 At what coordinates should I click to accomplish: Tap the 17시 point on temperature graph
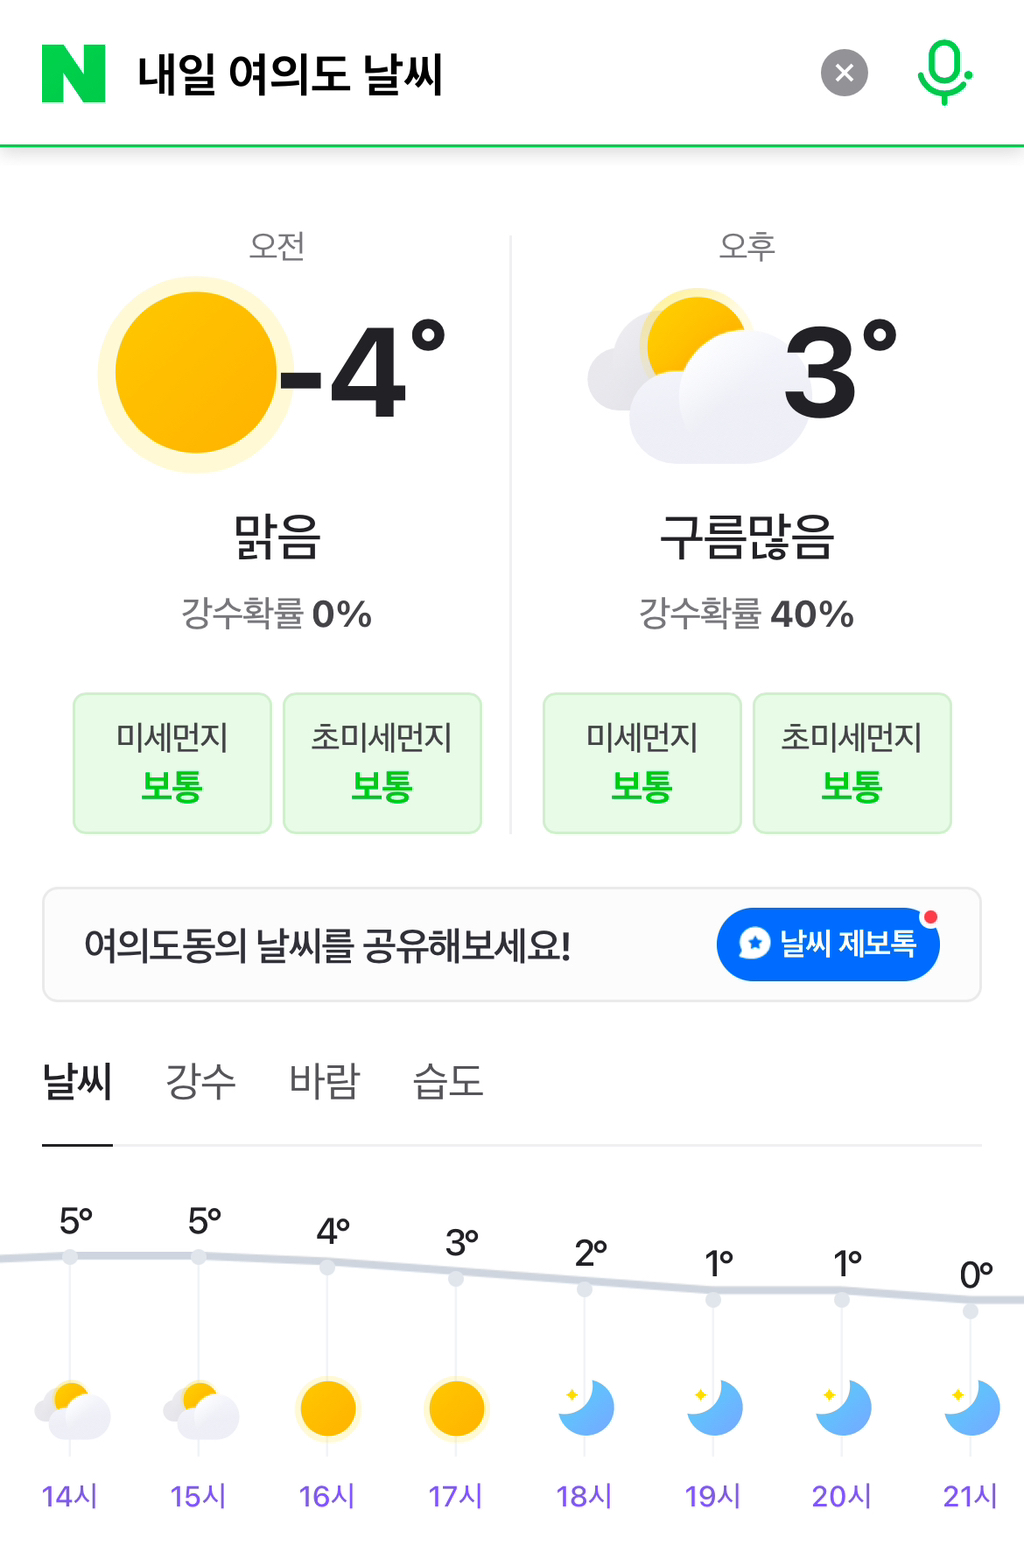pos(456,1278)
